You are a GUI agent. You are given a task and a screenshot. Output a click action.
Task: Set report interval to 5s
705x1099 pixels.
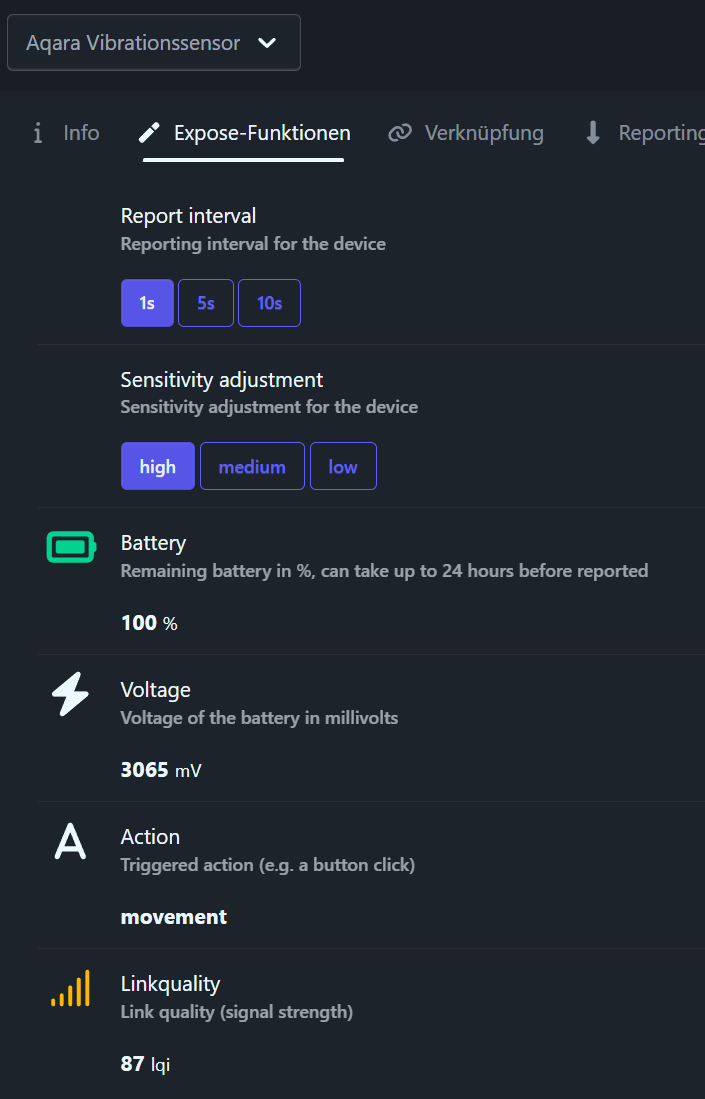tap(206, 303)
